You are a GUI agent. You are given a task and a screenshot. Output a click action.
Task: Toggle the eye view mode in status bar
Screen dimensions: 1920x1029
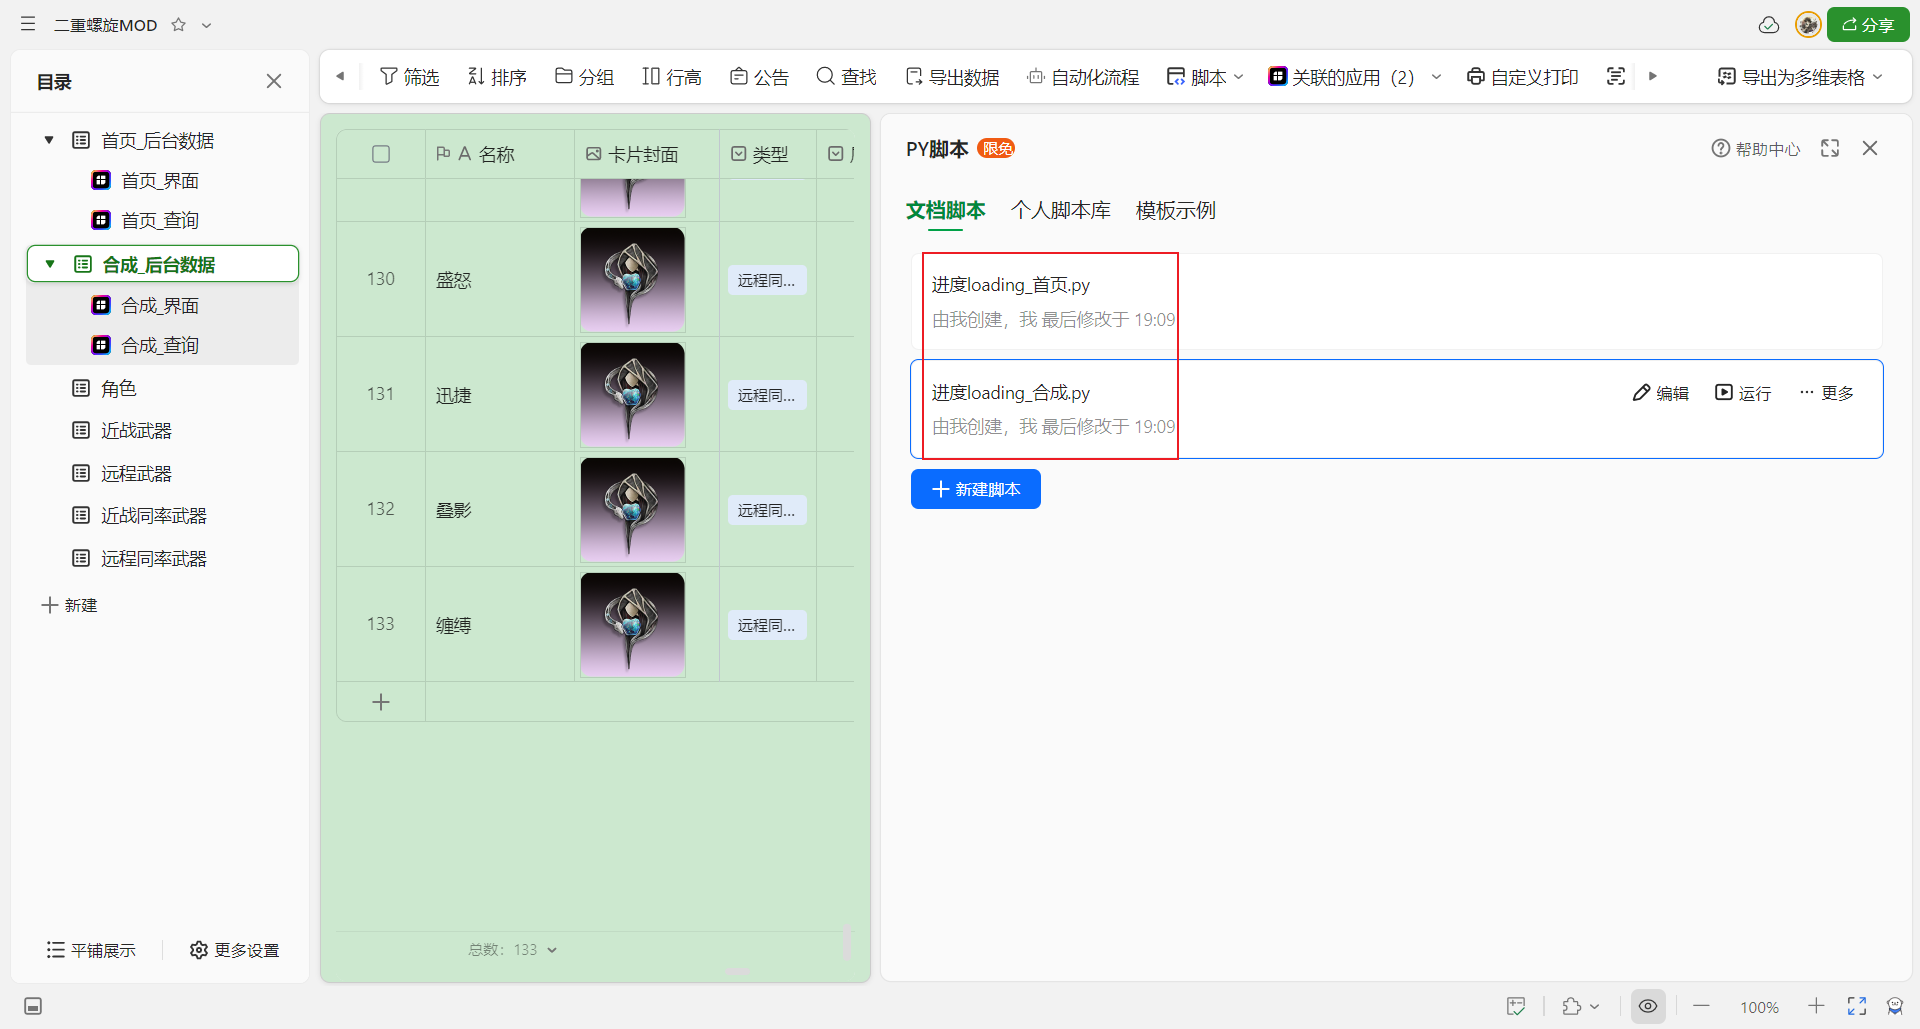(1648, 1006)
